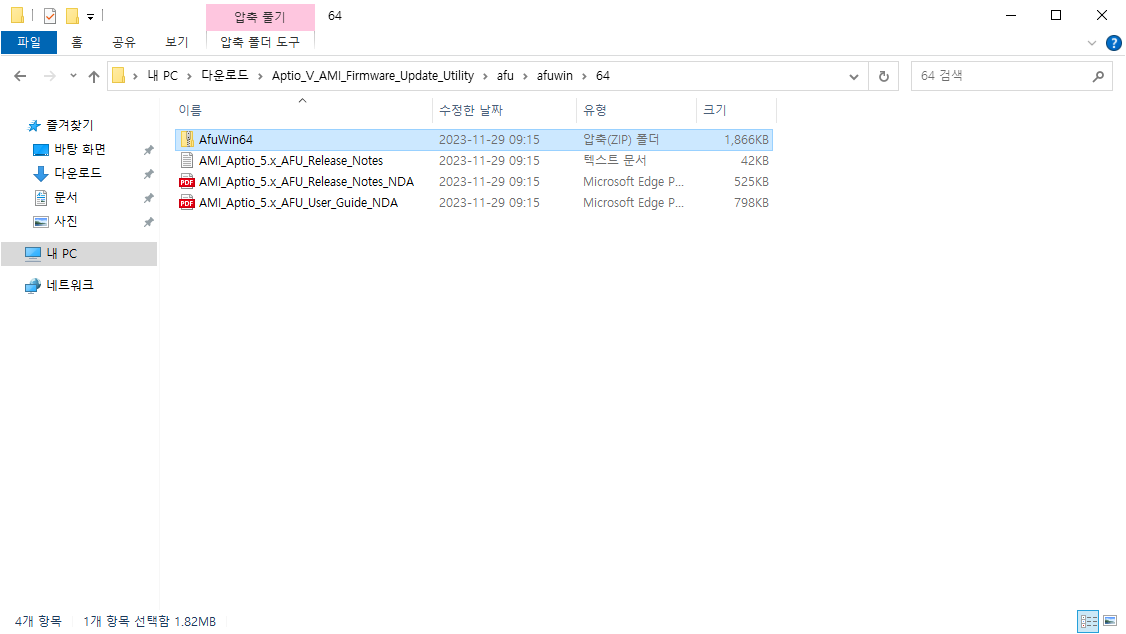1126x634 pixels.
Task: Toggle details view in the status bar
Action: click(1088, 621)
